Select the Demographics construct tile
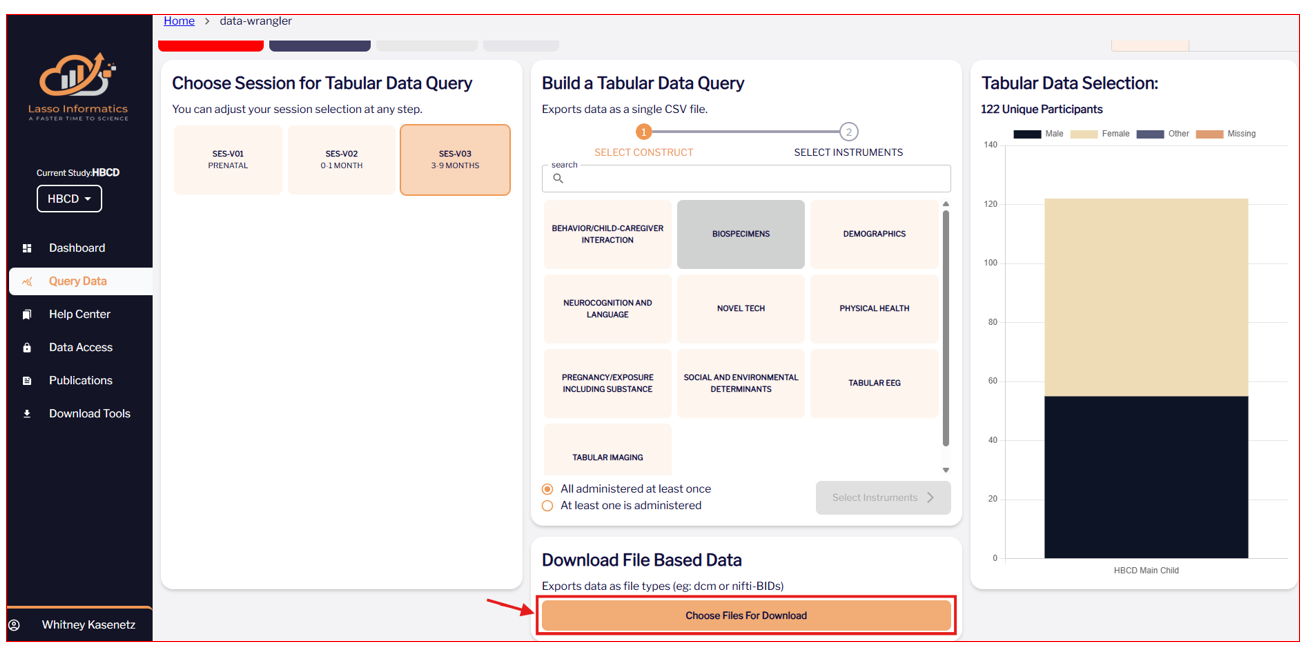 (874, 234)
